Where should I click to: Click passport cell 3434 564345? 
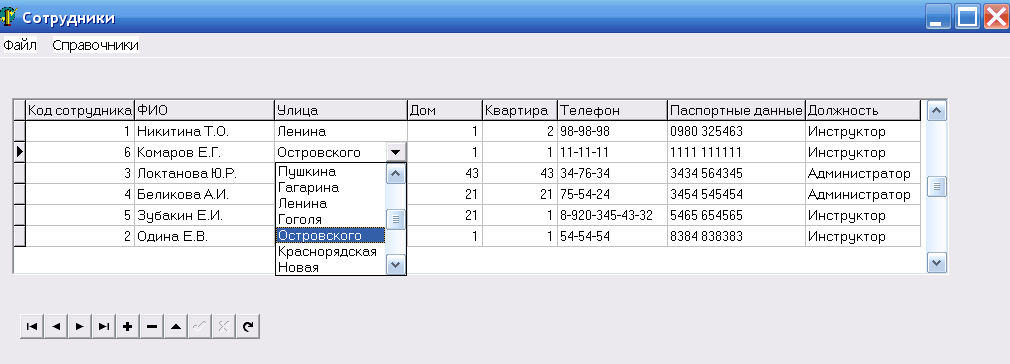736,173
